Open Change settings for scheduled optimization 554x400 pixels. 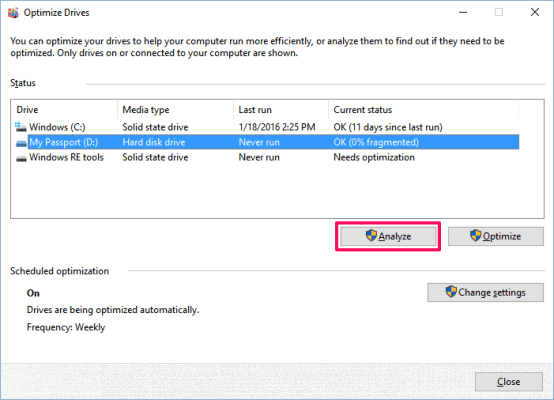485,292
